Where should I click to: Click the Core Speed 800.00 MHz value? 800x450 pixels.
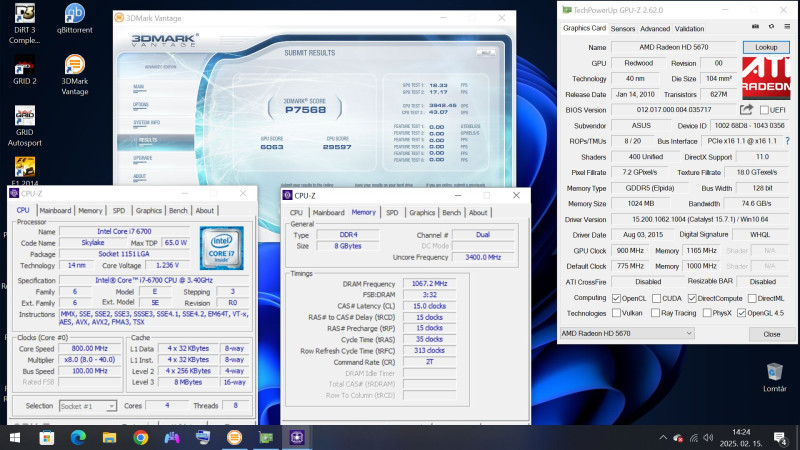pos(89,348)
